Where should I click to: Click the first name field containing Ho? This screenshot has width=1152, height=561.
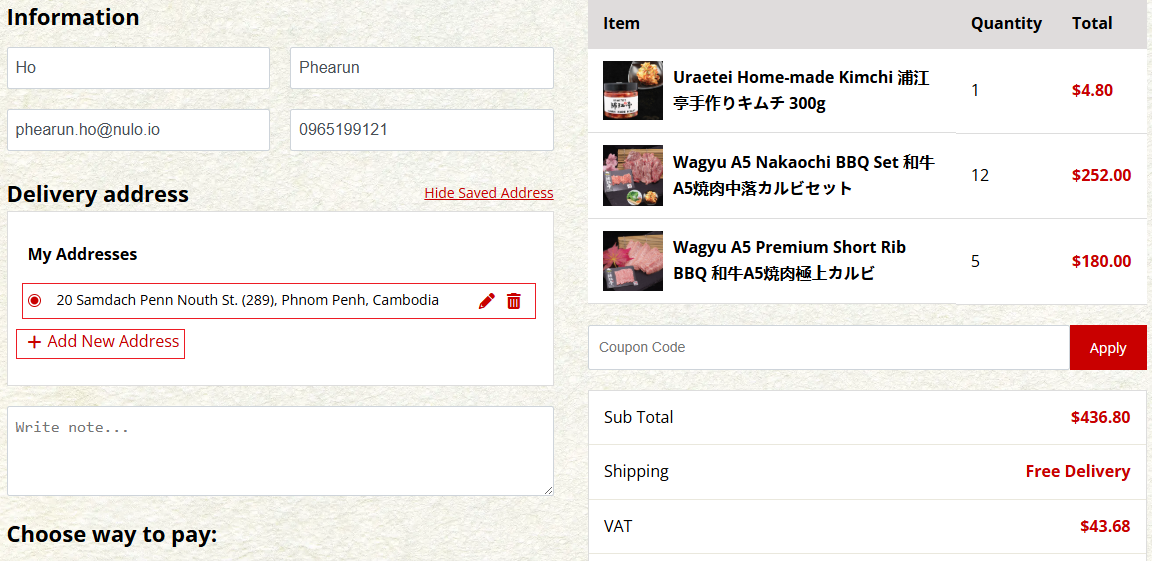[x=138, y=68]
